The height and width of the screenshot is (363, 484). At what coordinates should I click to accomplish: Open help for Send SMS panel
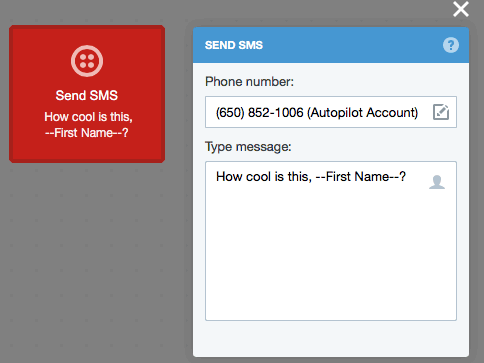(451, 45)
